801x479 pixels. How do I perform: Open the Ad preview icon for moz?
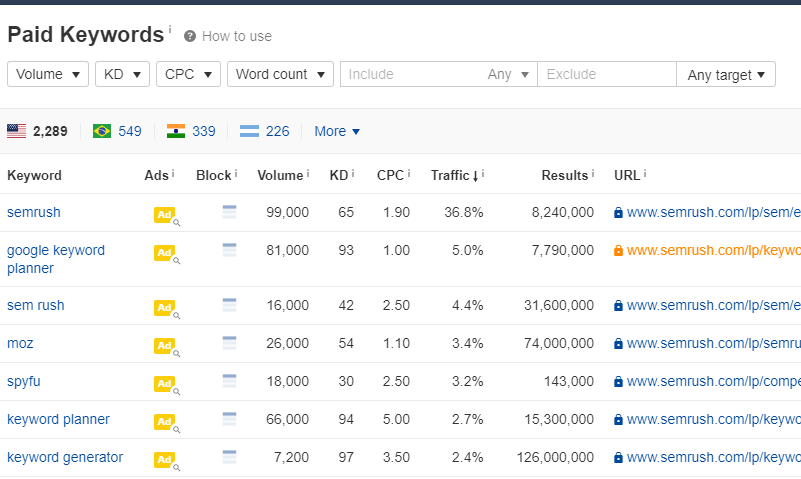pos(167,346)
